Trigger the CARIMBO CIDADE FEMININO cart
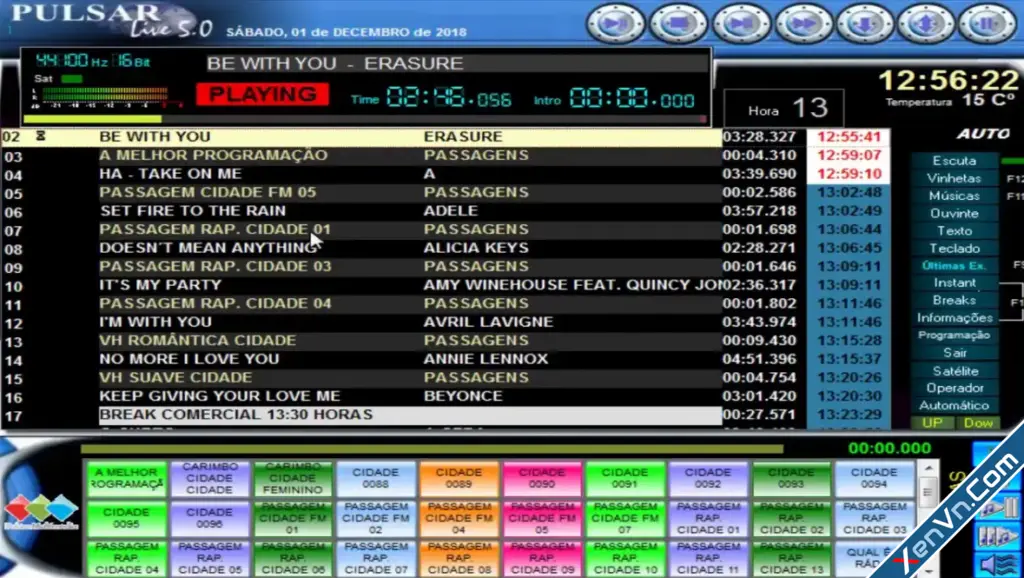The height and width of the screenshot is (578, 1024). (293, 479)
